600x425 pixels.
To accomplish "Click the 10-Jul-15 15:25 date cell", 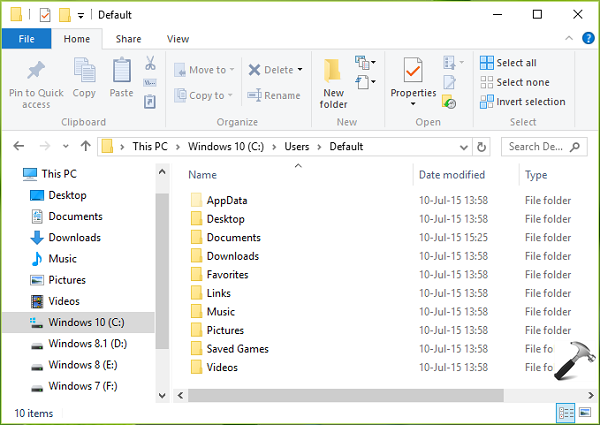I will pos(453,238).
